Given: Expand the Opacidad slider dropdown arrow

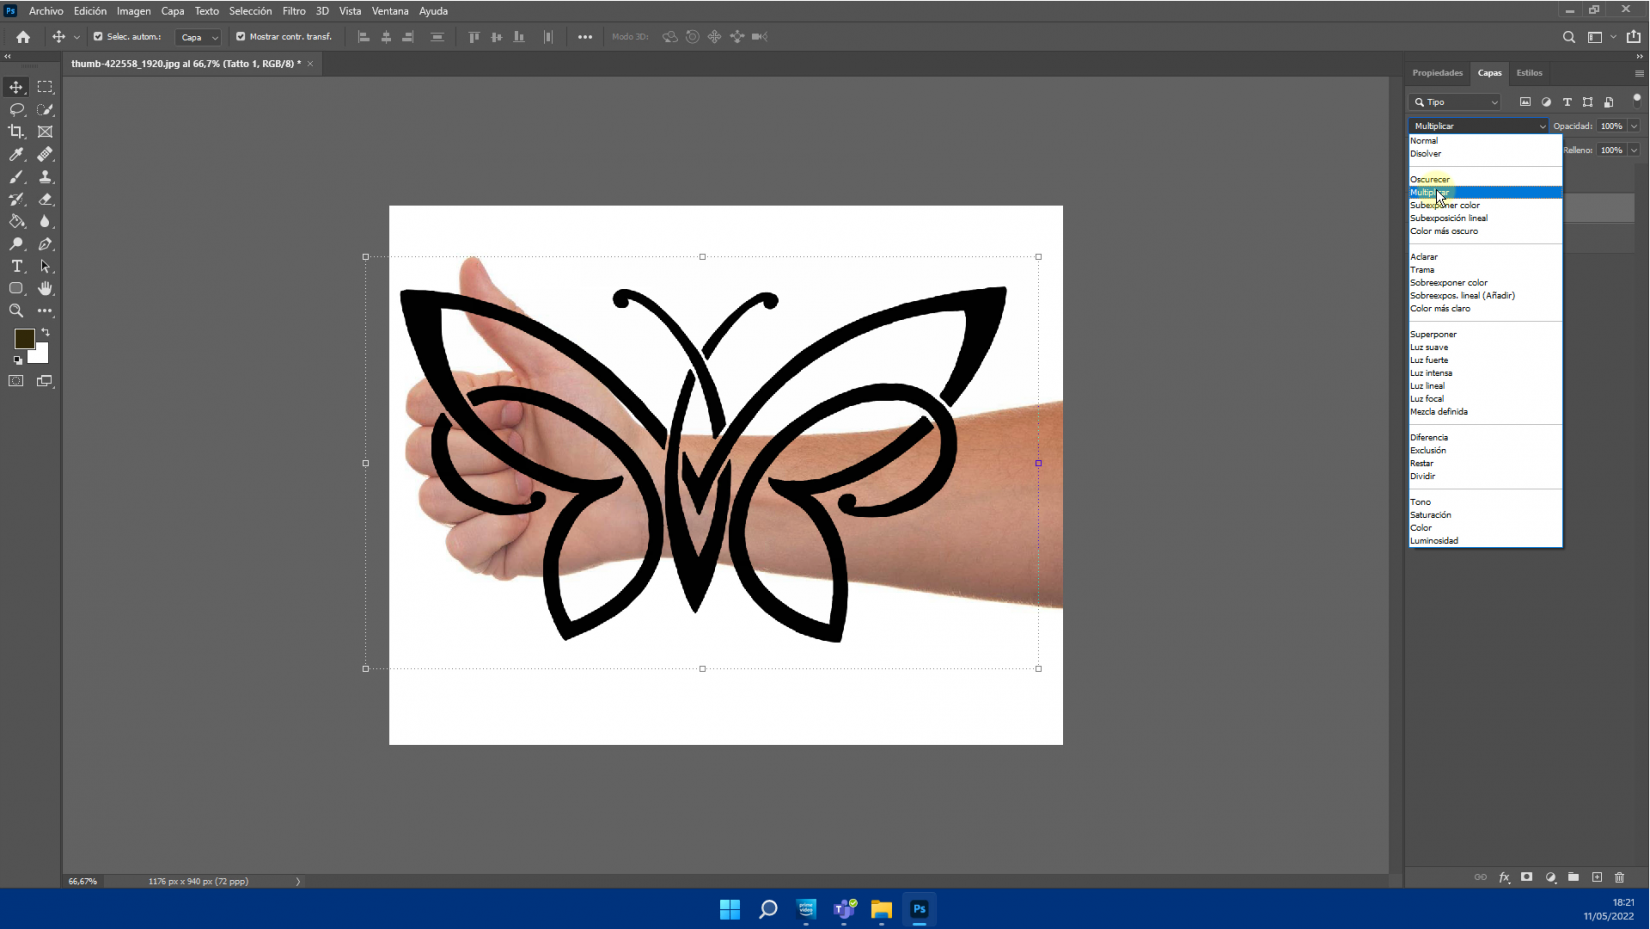Looking at the screenshot, I should (1634, 126).
